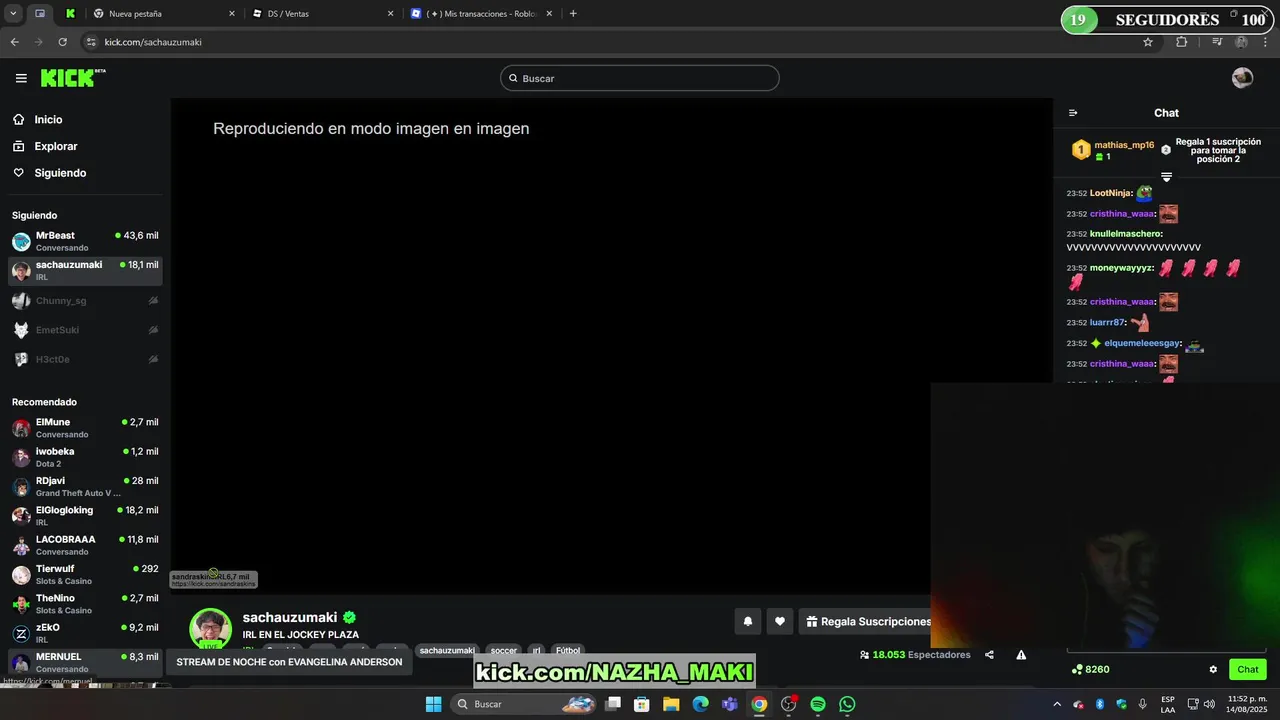Open recommended channel zEkO
The image size is (1280, 720).
tap(85, 633)
